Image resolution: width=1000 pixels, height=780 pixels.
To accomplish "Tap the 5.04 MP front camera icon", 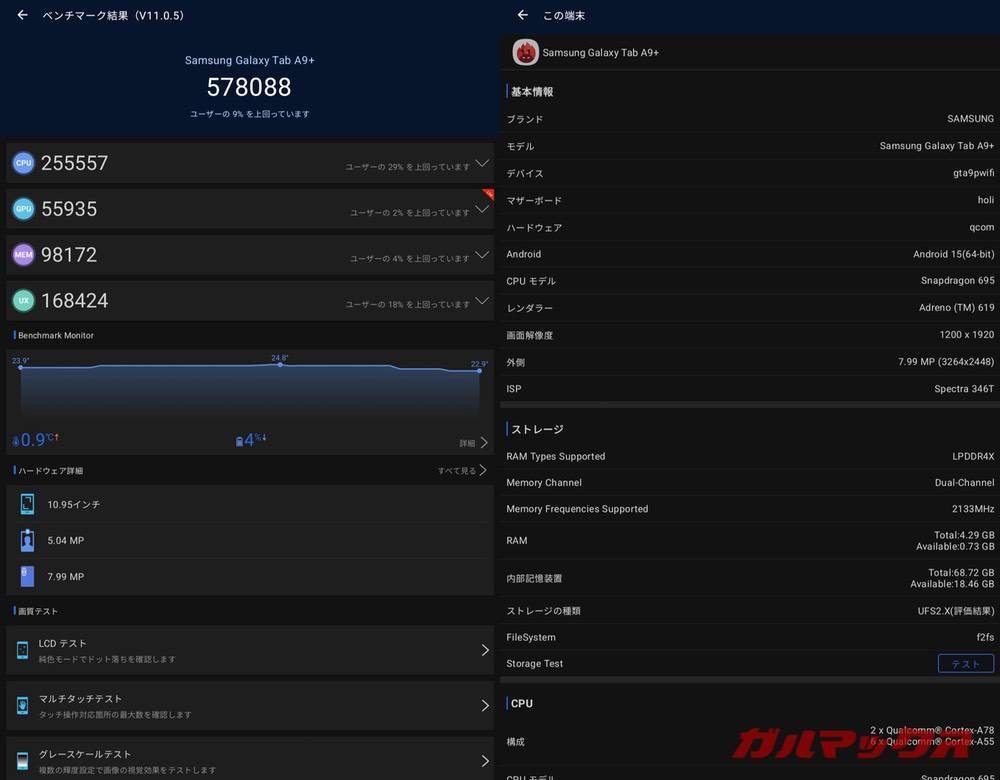I will coord(27,541).
